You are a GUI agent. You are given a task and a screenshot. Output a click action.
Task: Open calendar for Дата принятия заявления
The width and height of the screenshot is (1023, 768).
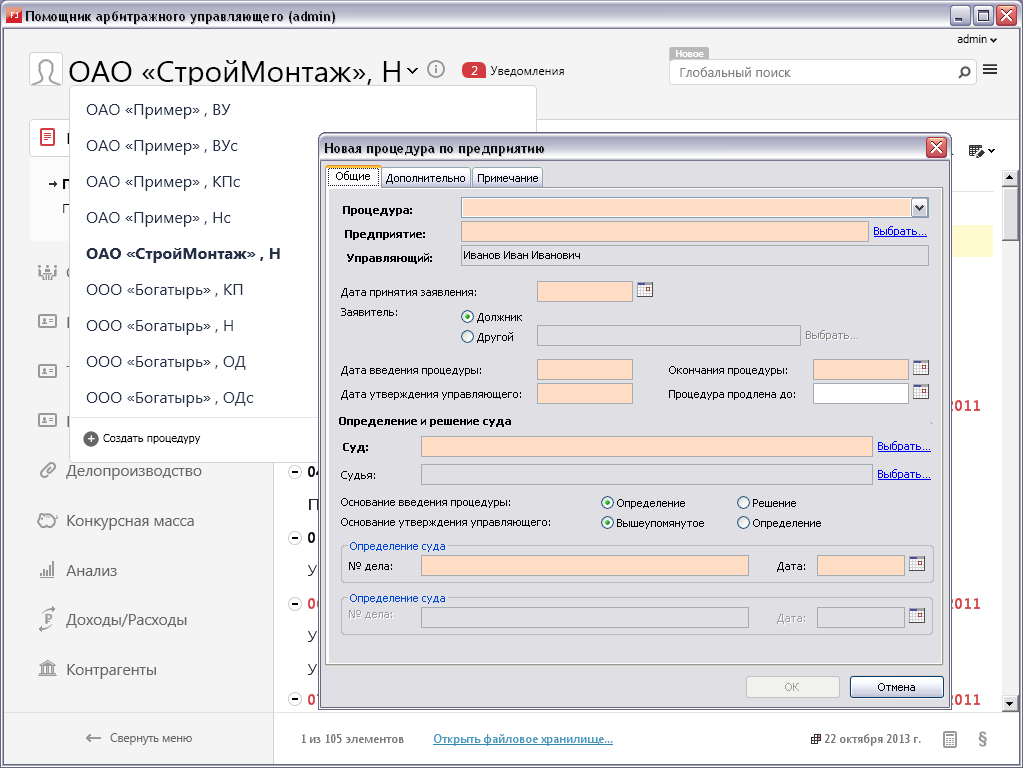(x=645, y=290)
